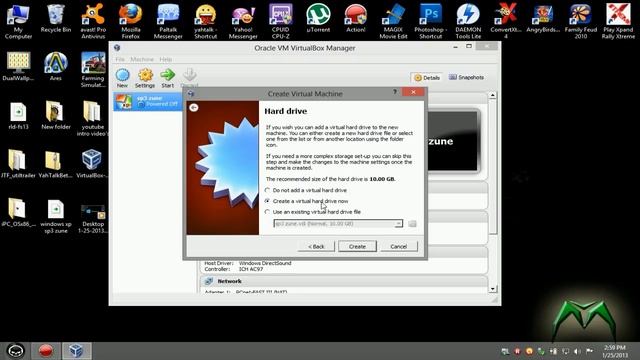Open the Recycle Bin icon
This screenshot has height=360, width=640.
56,18
